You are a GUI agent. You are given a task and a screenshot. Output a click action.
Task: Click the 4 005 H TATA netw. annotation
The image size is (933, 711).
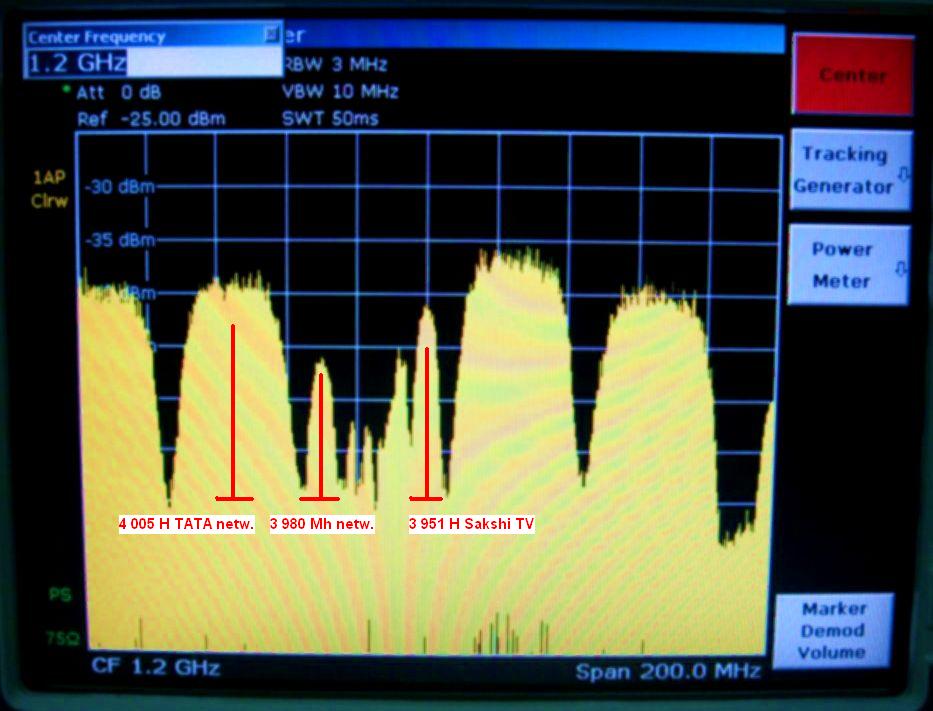pos(187,523)
